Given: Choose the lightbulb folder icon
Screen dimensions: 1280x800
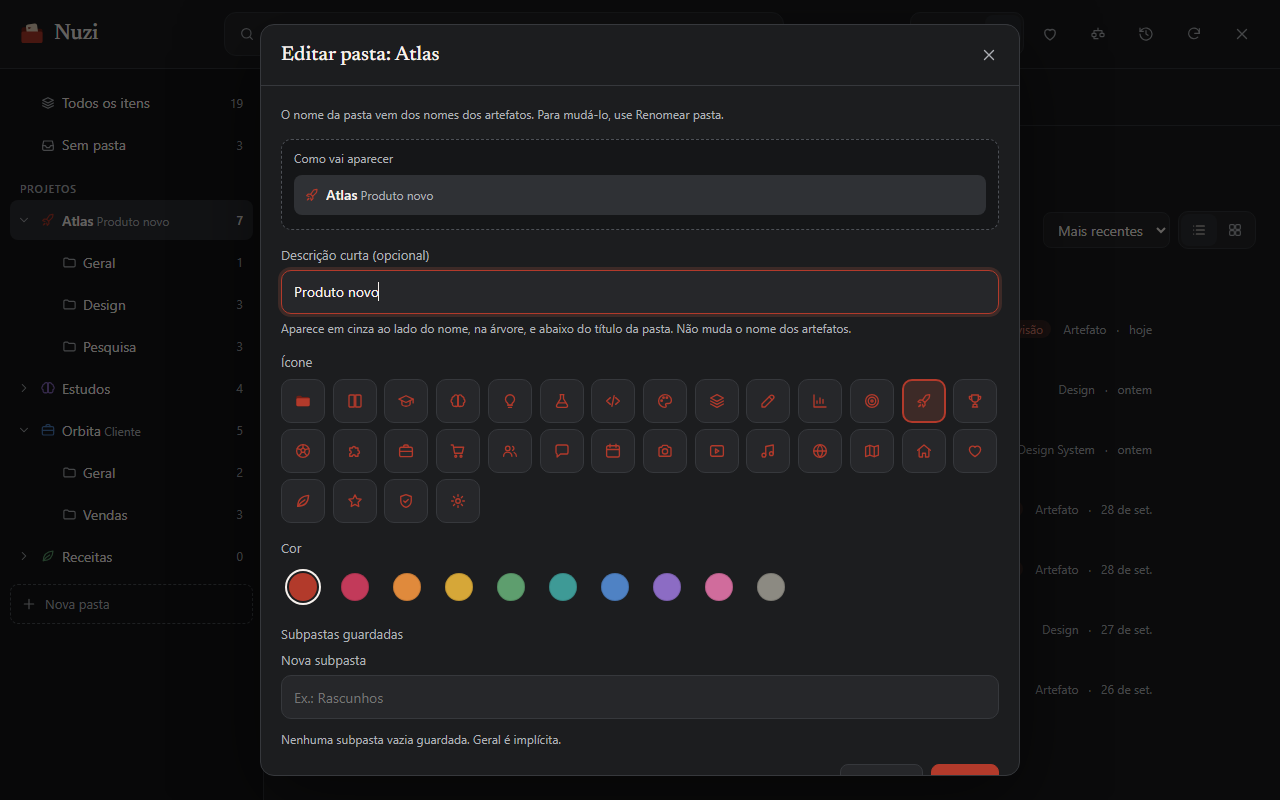Looking at the screenshot, I should (510, 401).
